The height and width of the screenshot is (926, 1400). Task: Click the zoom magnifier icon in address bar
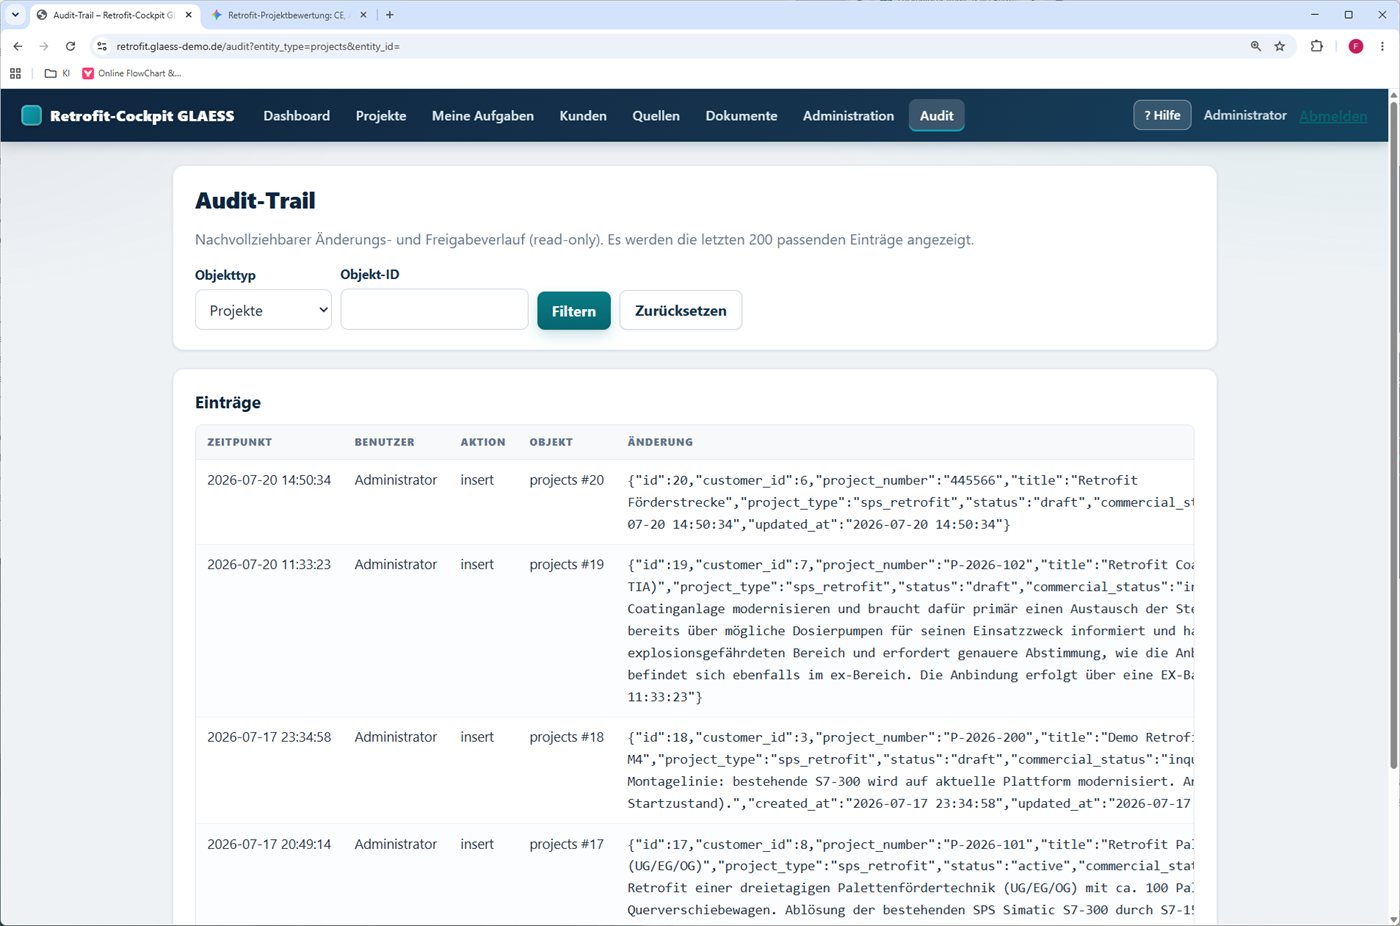1256,46
